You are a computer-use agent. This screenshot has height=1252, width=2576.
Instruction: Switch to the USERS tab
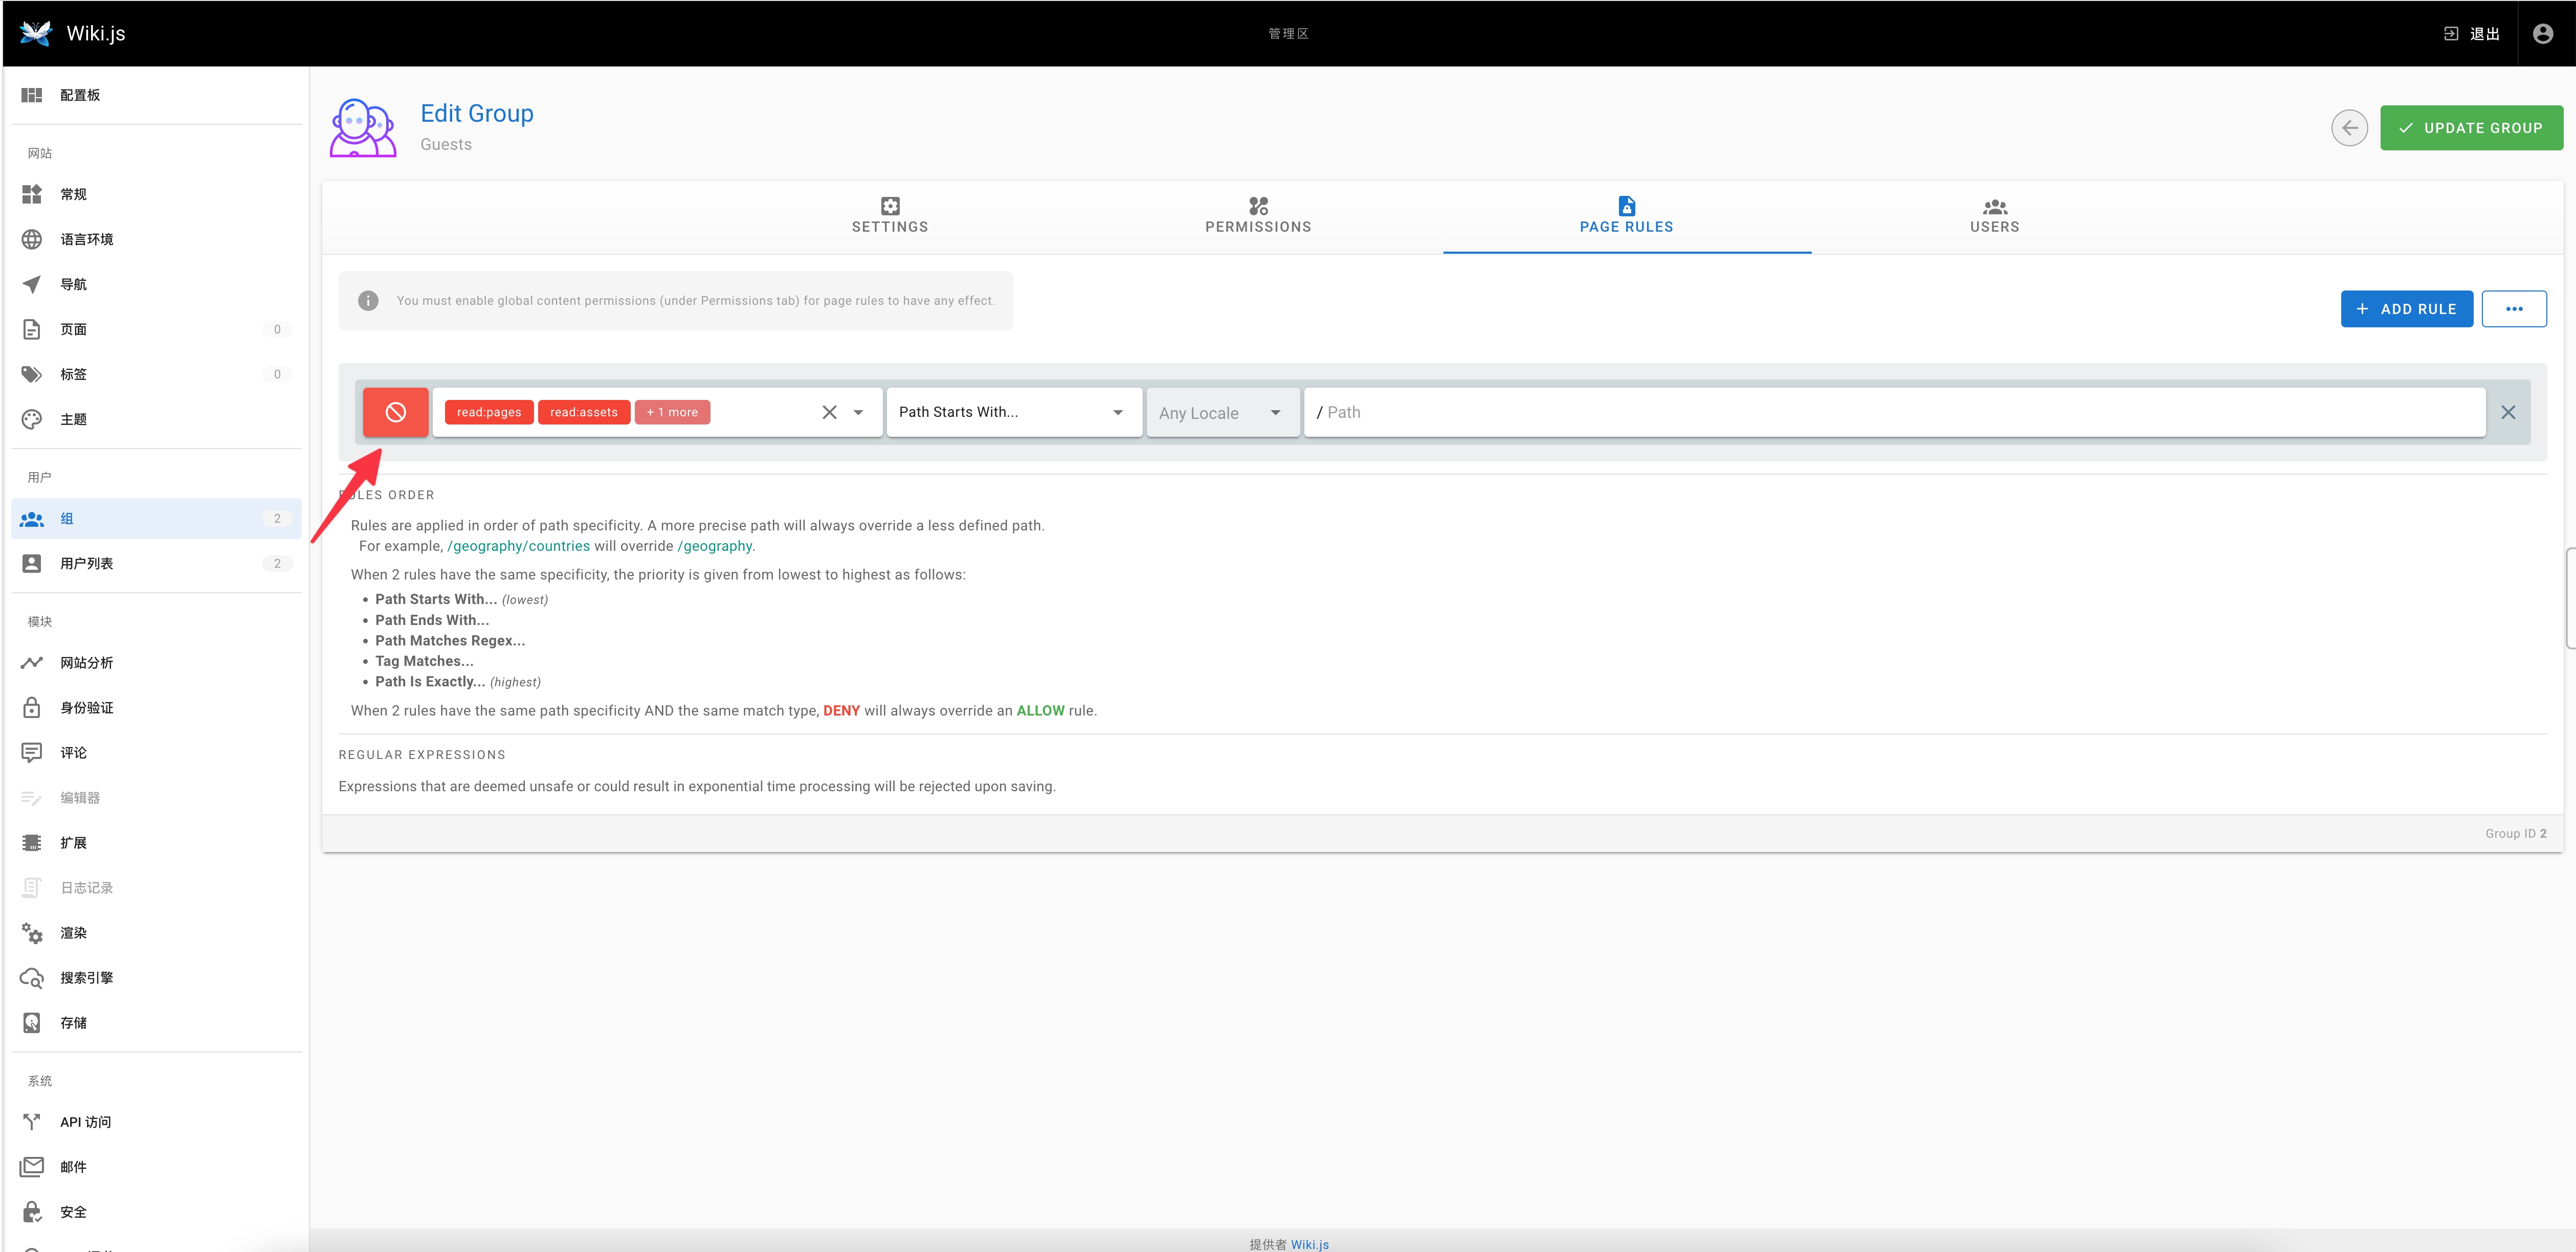pos(1994,216)
